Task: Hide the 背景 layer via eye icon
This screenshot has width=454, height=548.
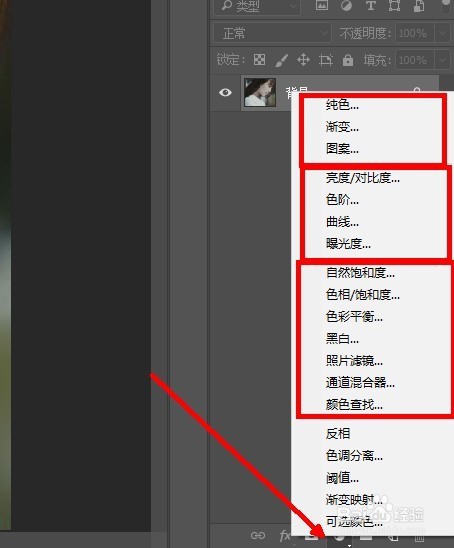Action: pyautogui.click(x=225, y=93)
